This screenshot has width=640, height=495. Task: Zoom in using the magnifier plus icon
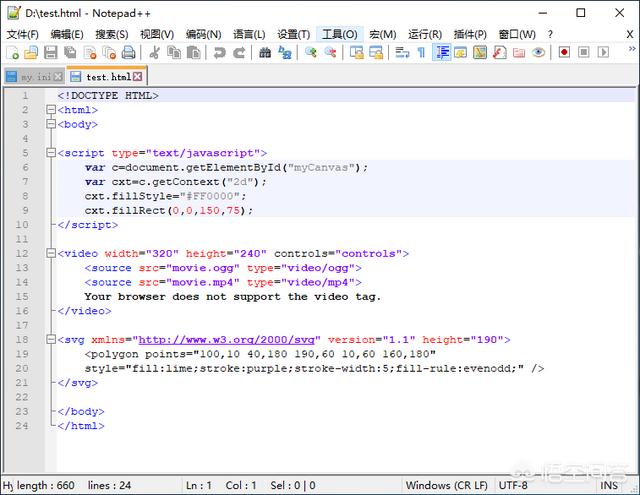coord(311,53)
